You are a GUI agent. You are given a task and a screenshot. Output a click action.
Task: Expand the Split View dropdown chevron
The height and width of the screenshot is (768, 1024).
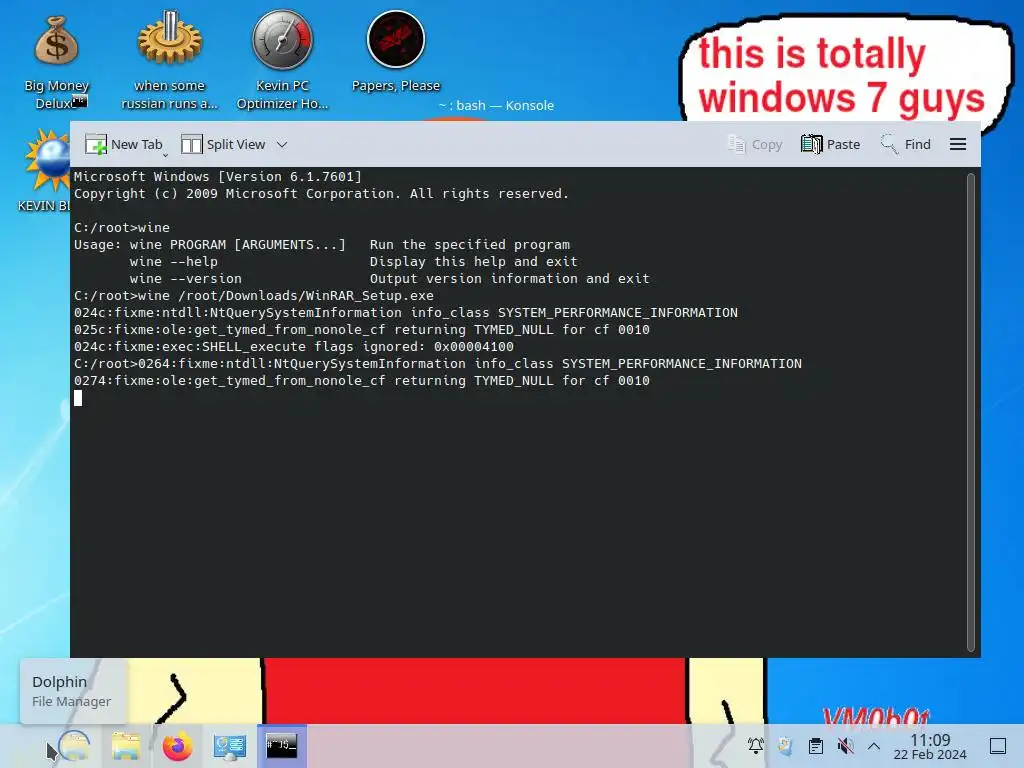tap(281, 144)
